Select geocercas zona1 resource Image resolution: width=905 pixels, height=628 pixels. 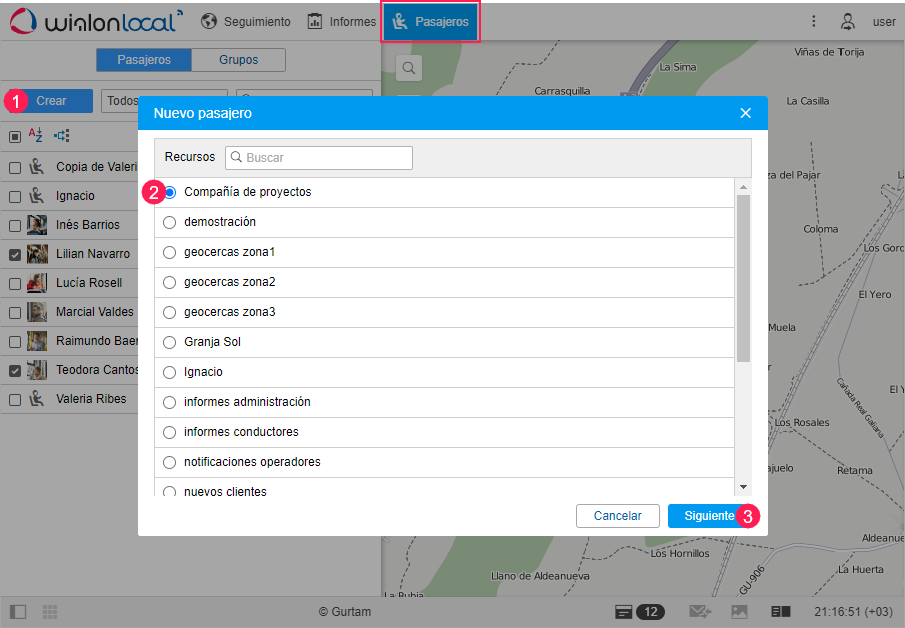point(169,252)
